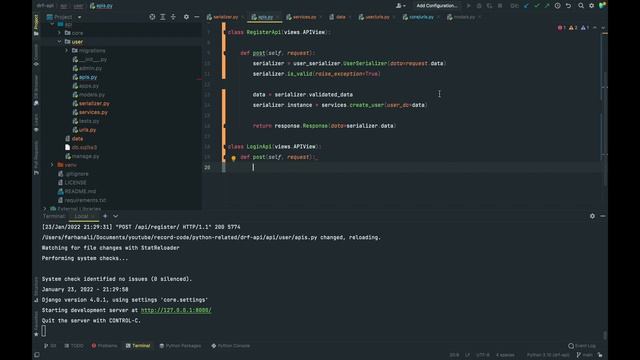640x360 pixels.
Task: Click the Select Opened File locate icon
Action: (x=152, y=17)
